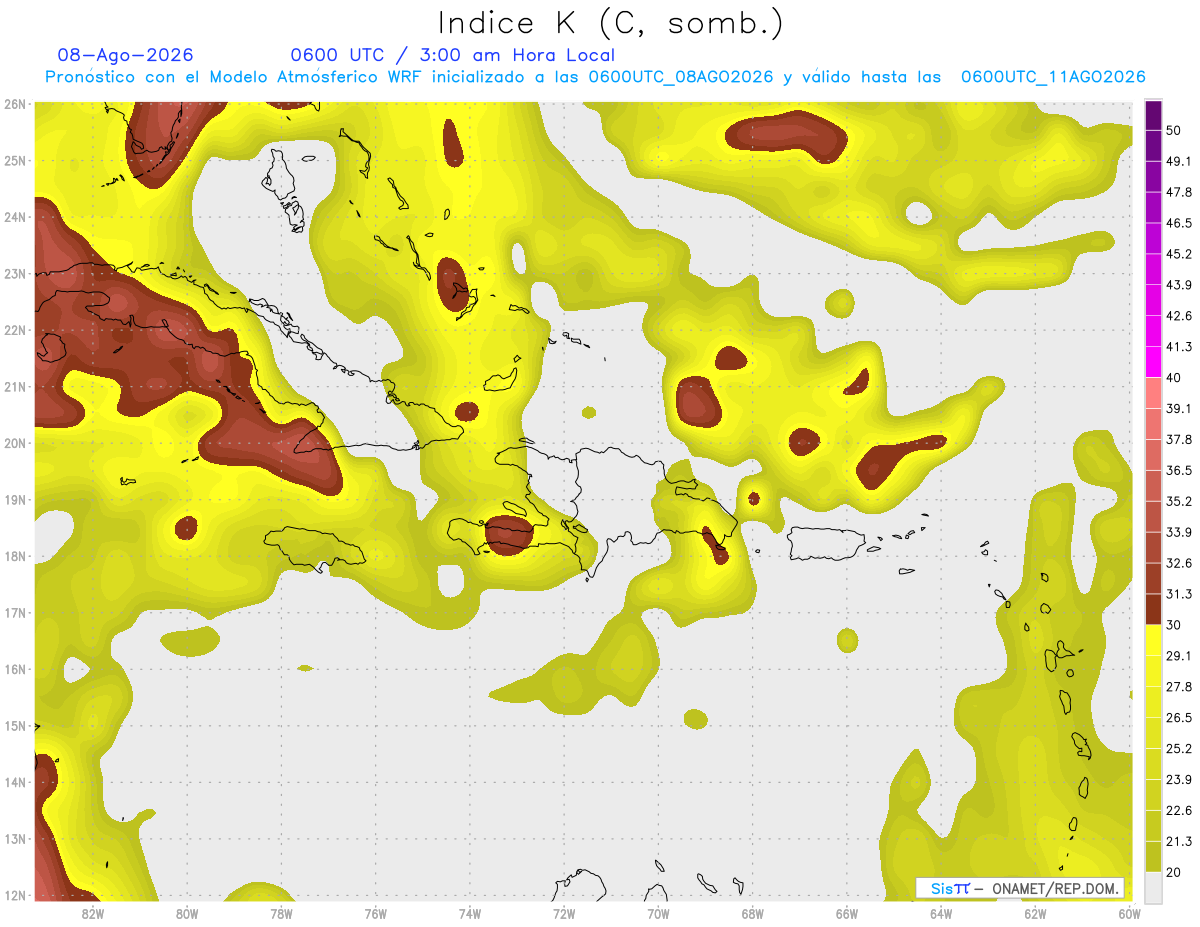Click the longitude label "72W"
Screen dimensions: 1200x927
point(564,913)
